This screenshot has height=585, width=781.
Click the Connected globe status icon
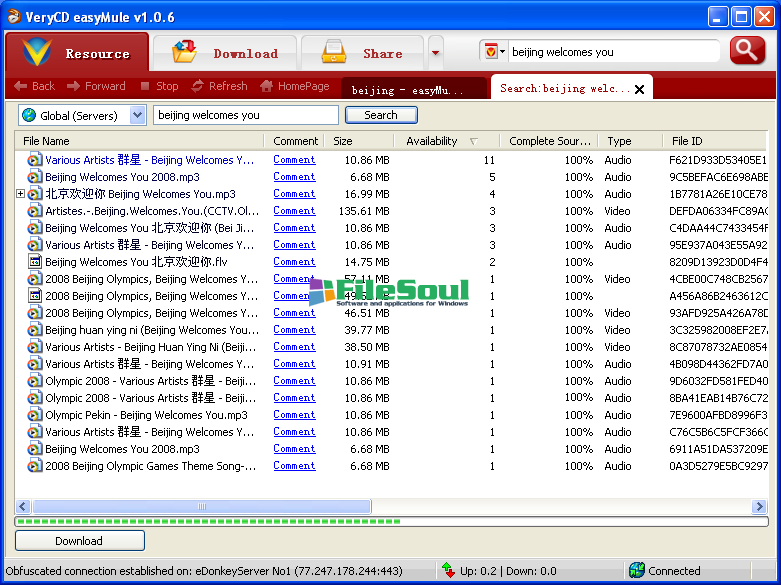click(636, 571)
